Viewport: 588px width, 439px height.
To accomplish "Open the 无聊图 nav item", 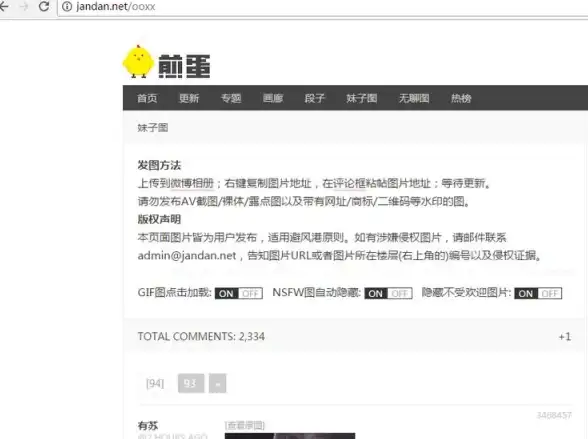I will (x=414, y=98).
